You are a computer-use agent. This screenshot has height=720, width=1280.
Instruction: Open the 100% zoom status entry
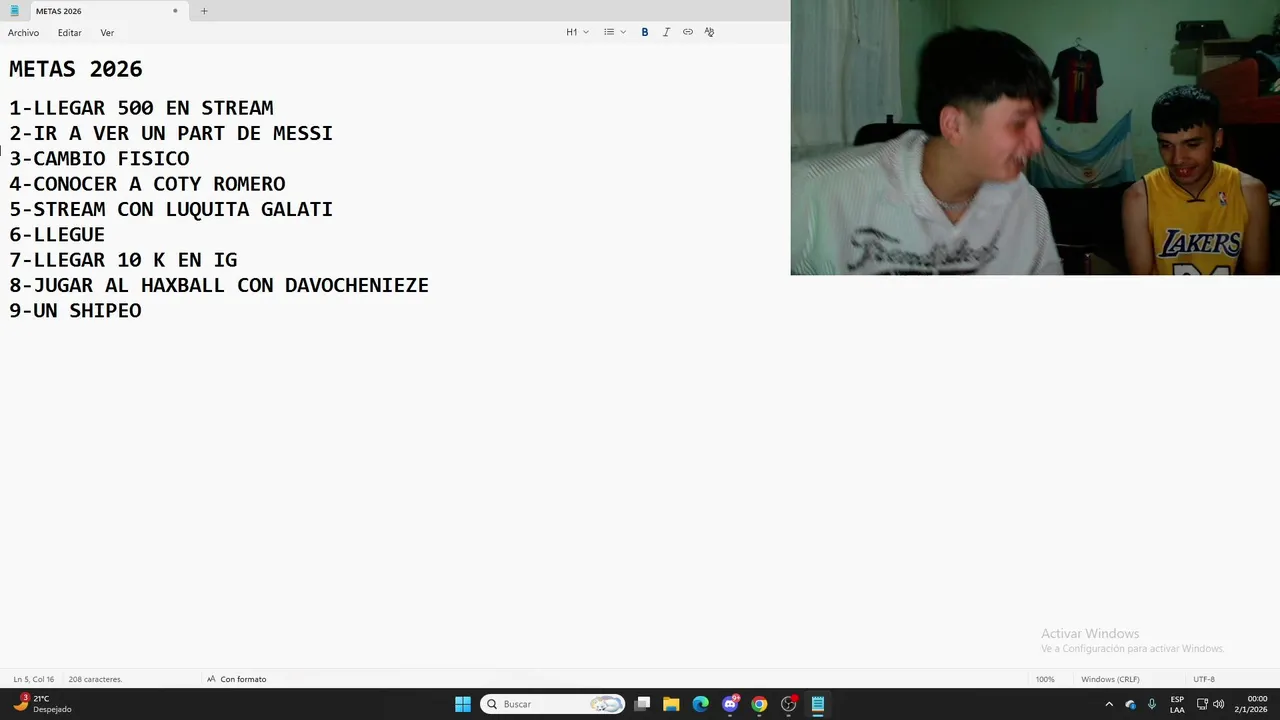1045,679
